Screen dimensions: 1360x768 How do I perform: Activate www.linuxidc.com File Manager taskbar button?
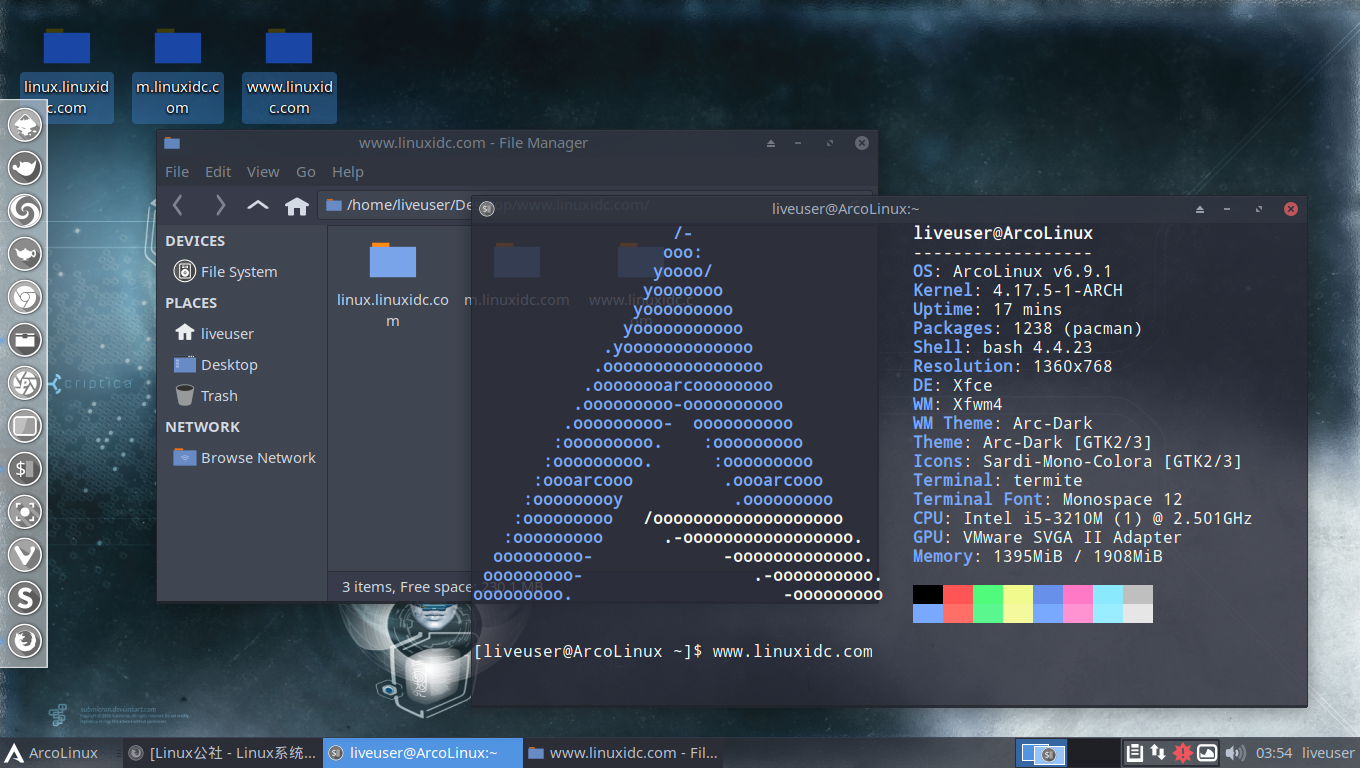[622, 753]
